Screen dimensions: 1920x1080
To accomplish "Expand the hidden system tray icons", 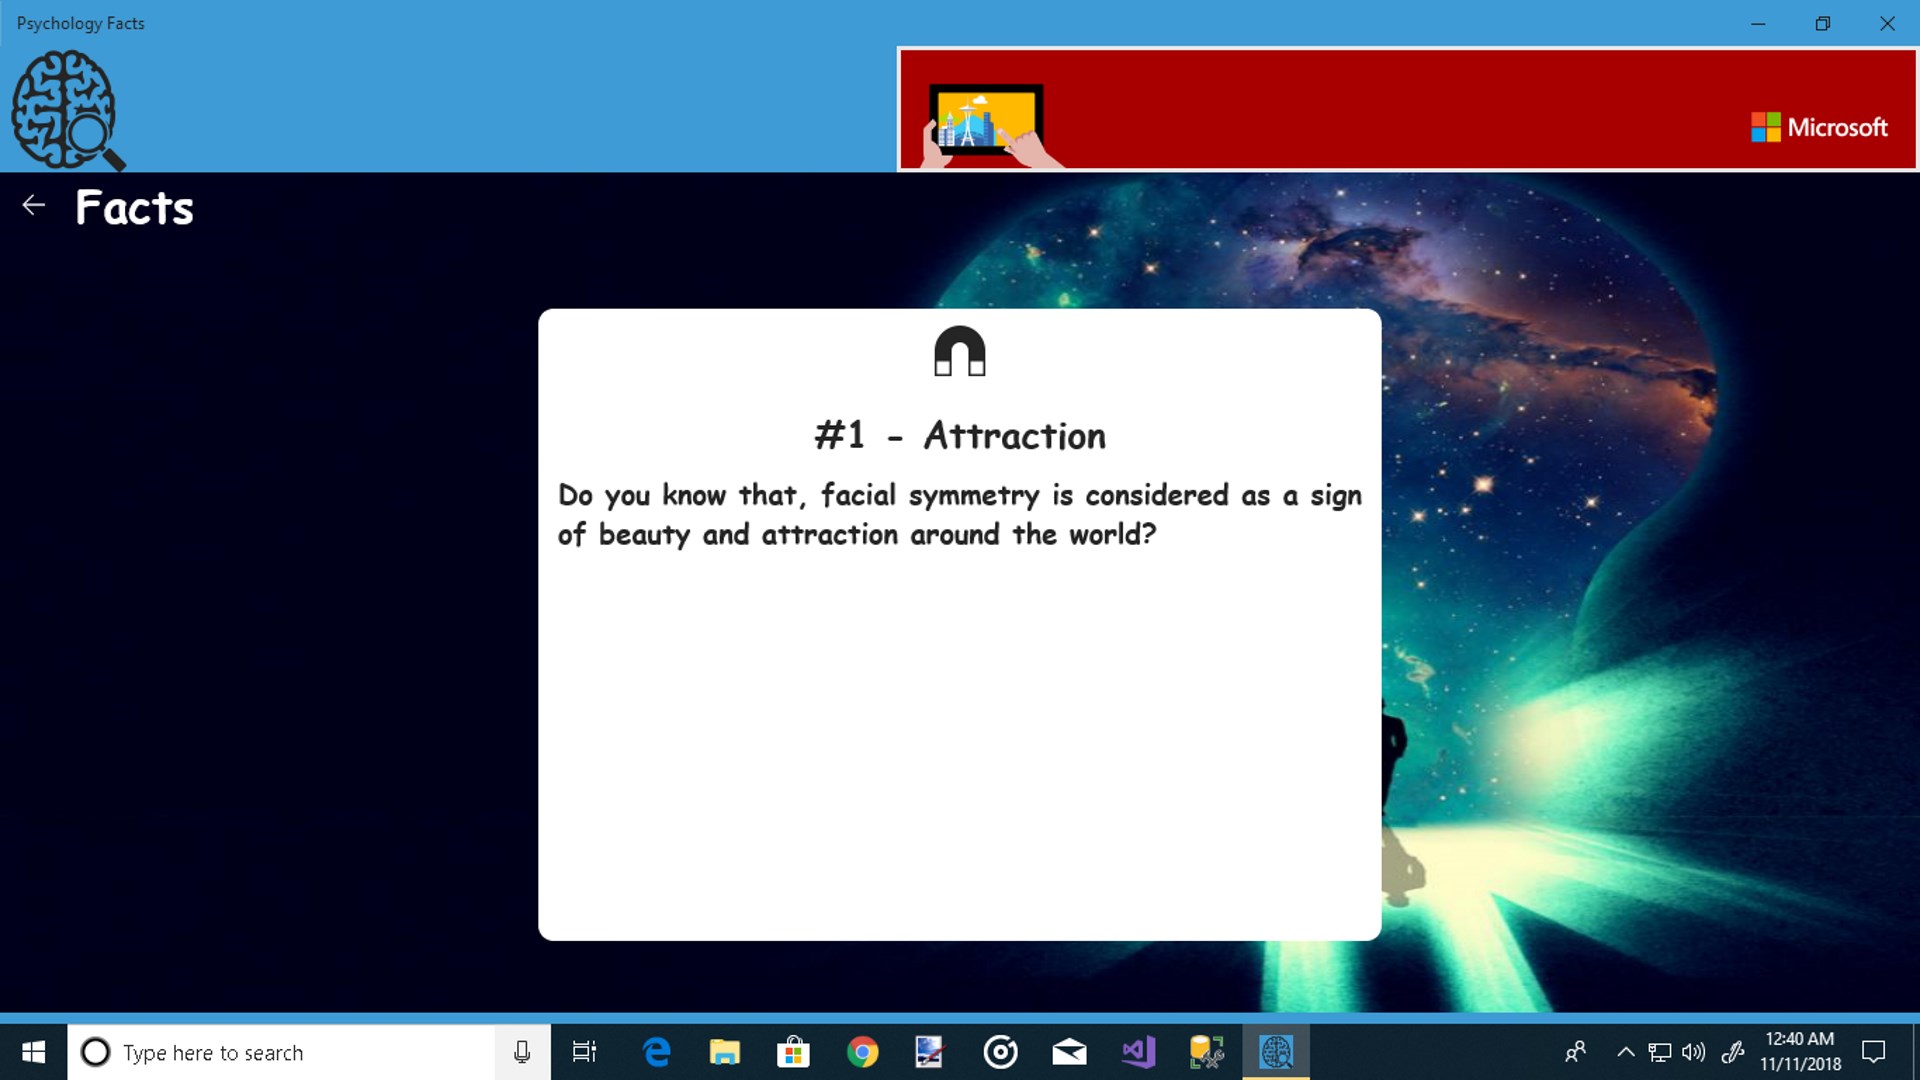I will click(1626, 1052).
